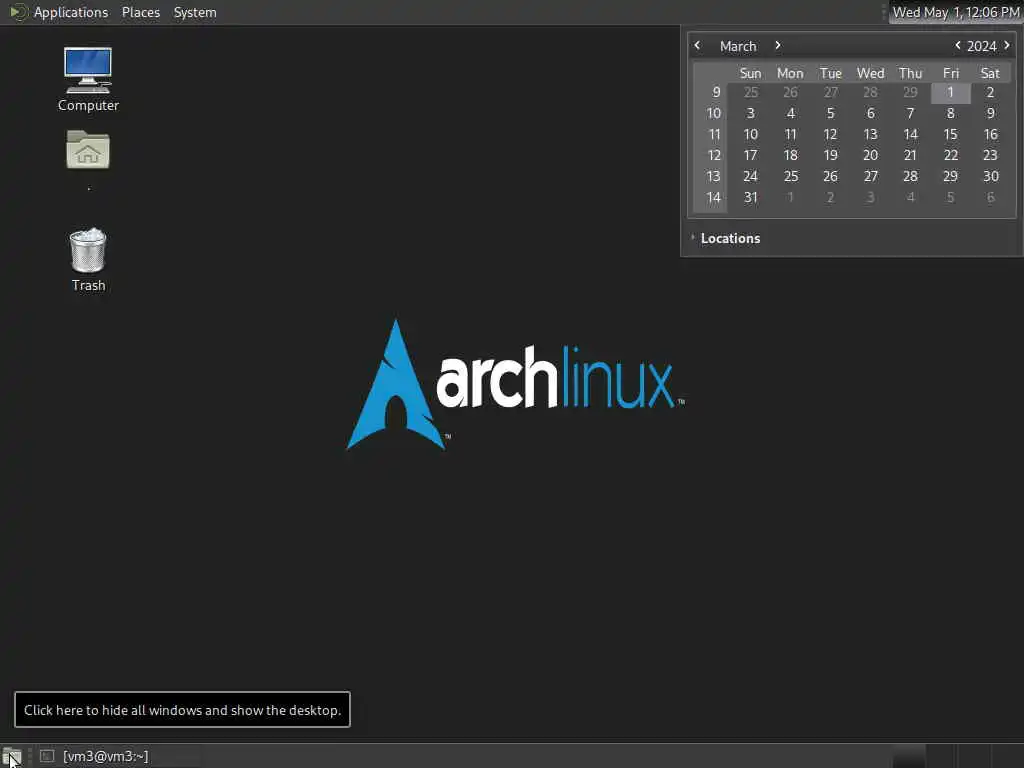The height and width of the screenshot is (768, 1024).
Task: Toggle the clock showing Wed May 1
Action: pos(955,12)
